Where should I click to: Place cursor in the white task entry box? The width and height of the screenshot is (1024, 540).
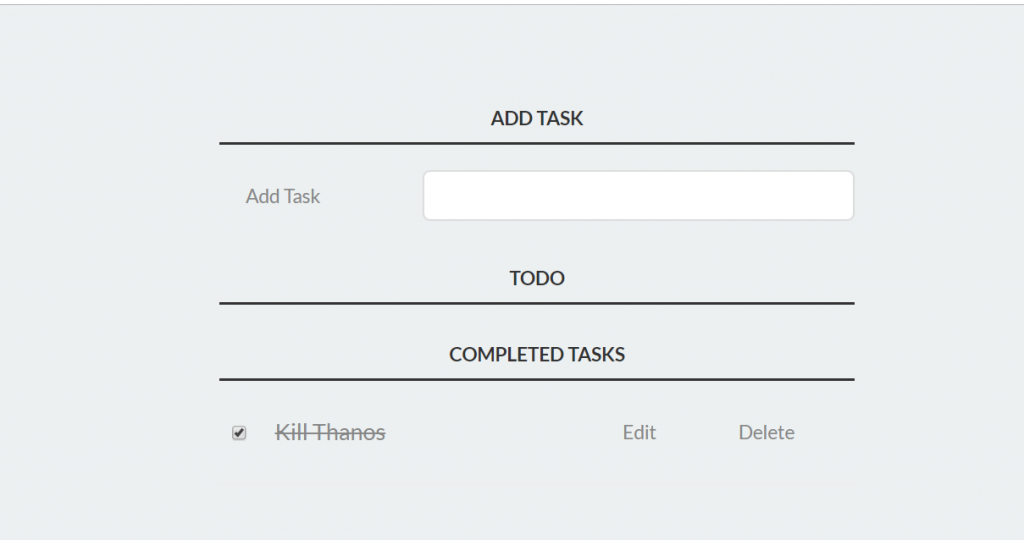tap(638, 196)
